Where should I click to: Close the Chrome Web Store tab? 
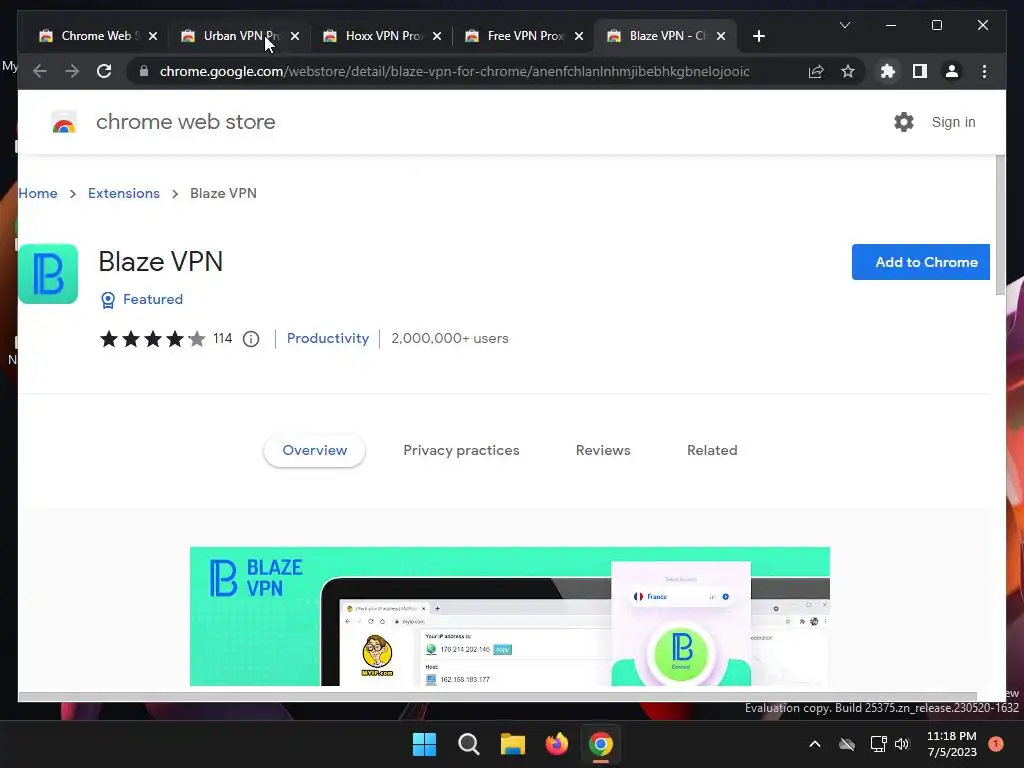click(153, 36)
